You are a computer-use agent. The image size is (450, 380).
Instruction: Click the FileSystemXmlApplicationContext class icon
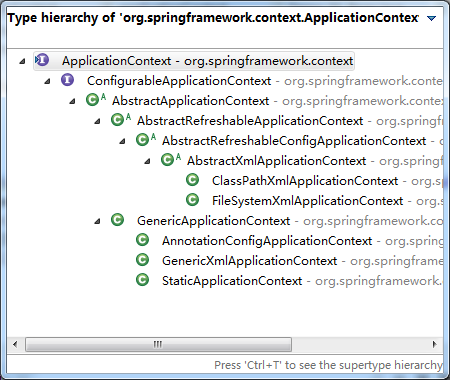pyautogui.click(x=192, y=200)
